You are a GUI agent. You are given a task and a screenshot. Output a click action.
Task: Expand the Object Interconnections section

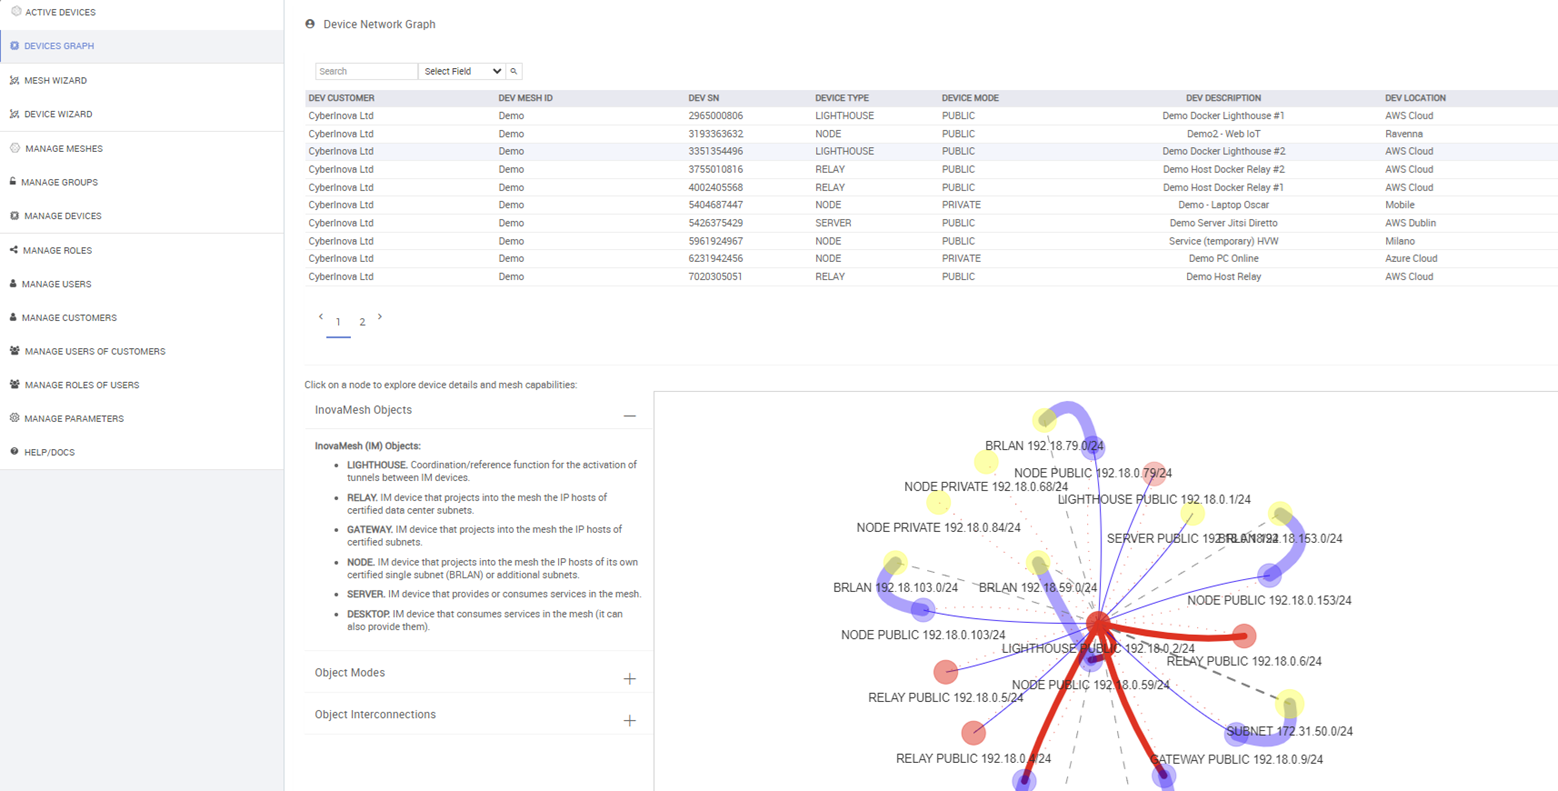pos(629,721)
